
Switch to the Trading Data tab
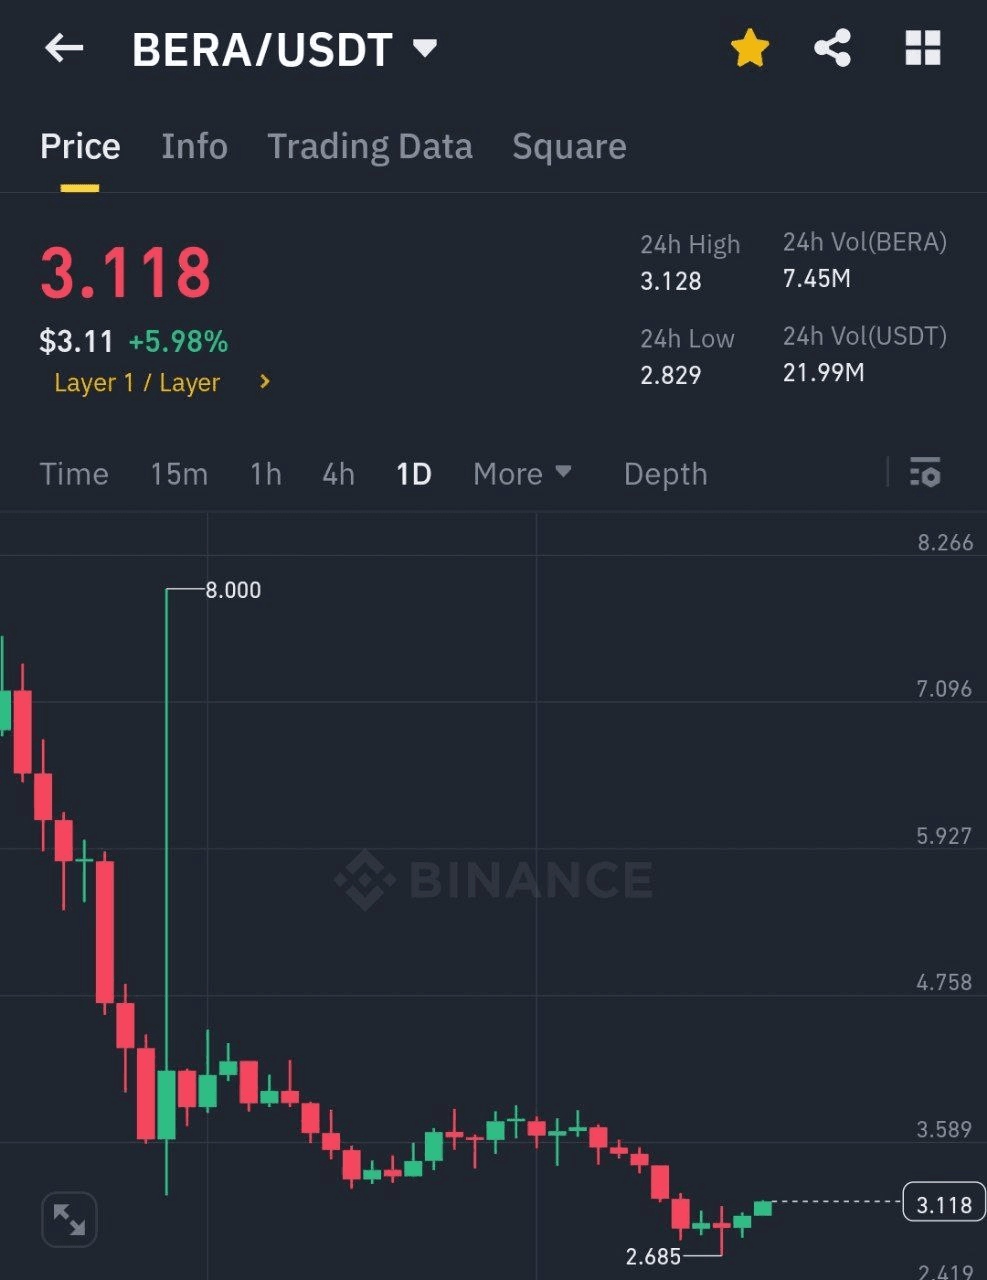pos(369,147)
